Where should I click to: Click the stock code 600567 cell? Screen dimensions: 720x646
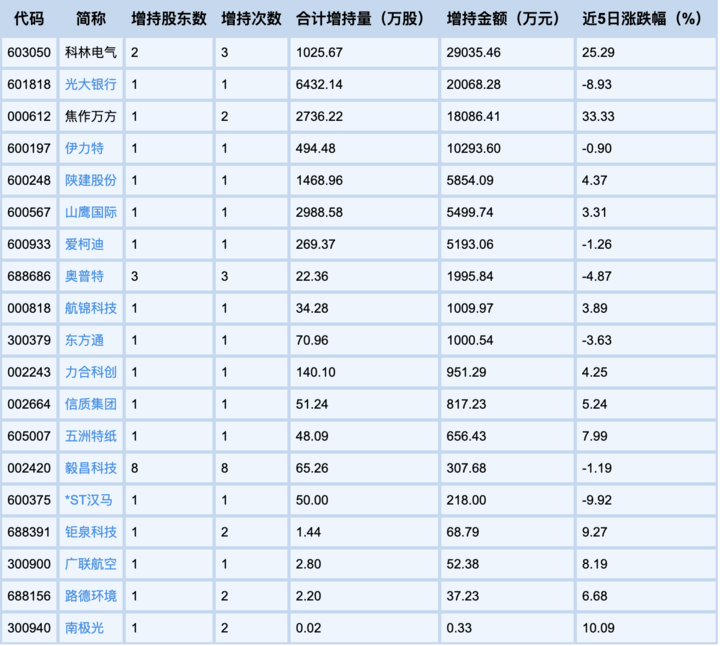coord(29,212)
